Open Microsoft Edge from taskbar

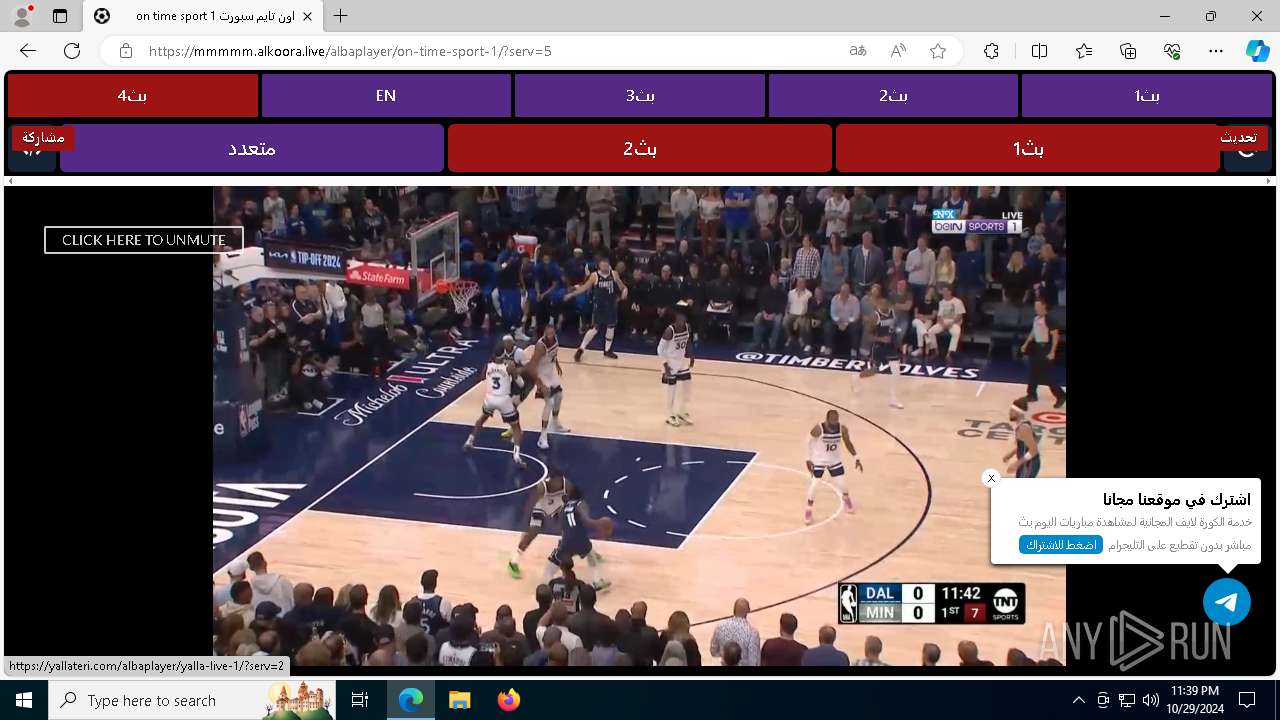pyautogui.click(x=411, y=700)
